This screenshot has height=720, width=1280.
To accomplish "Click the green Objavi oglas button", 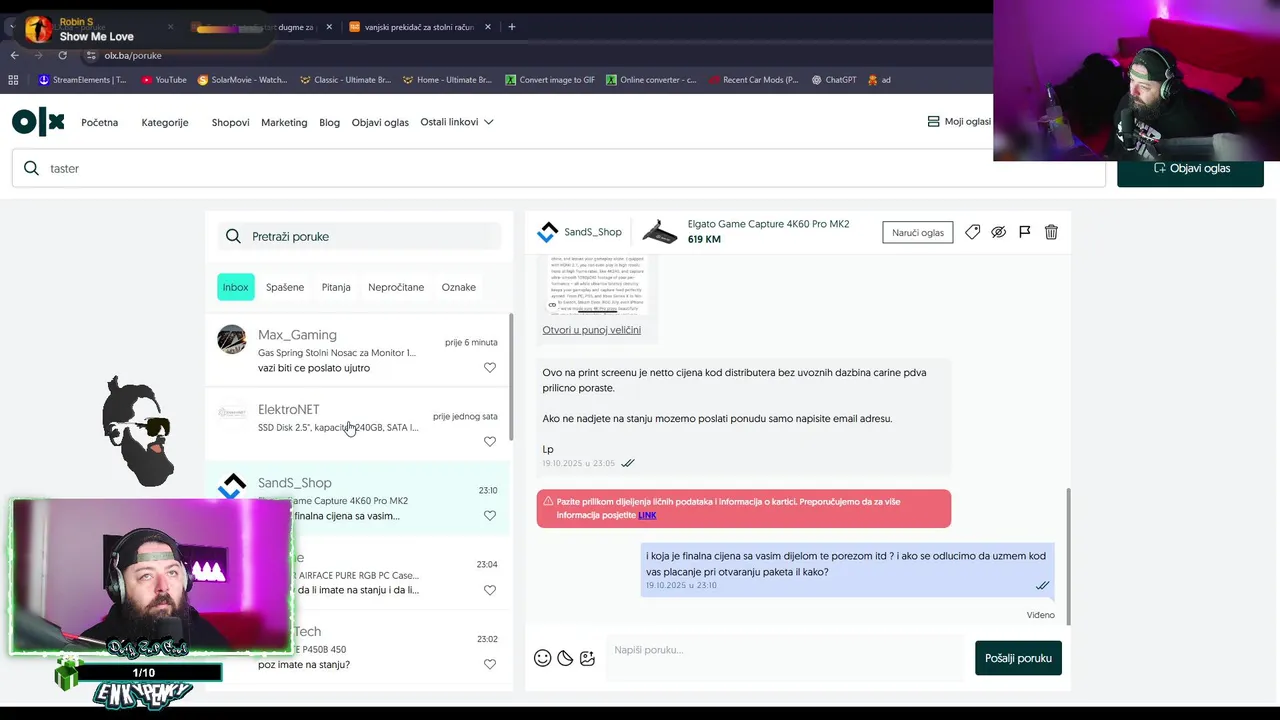I will (1190, 168).
